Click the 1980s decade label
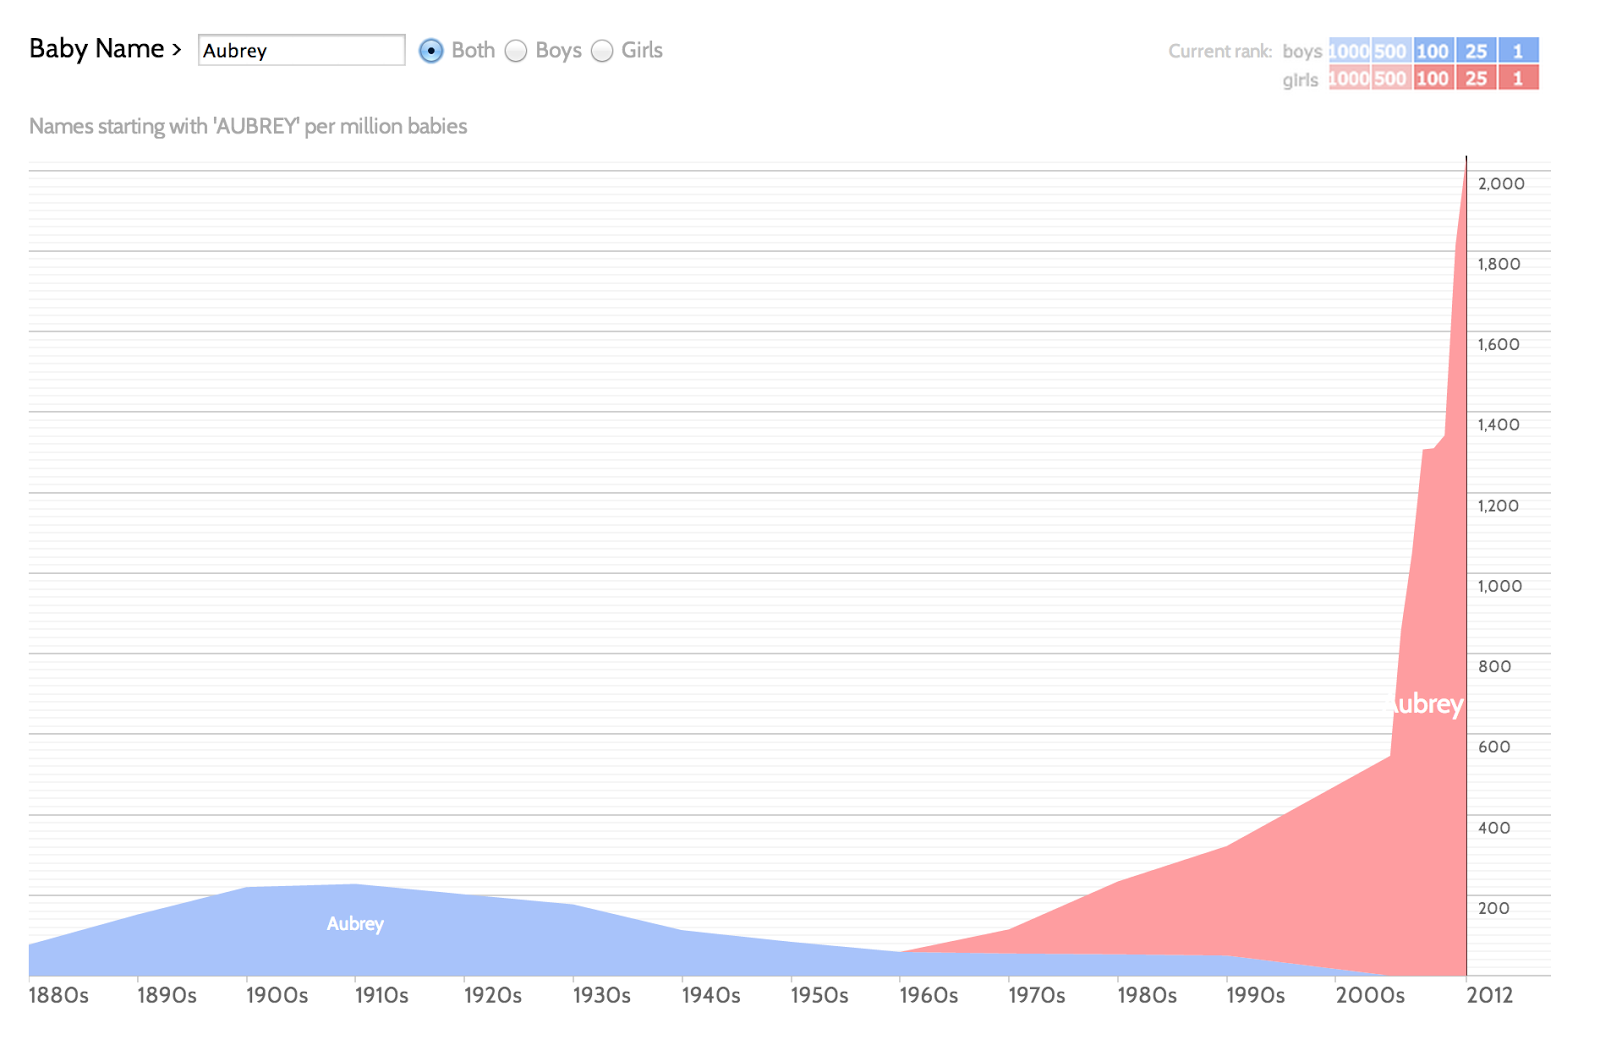Screen dimensions: 1600x1045 1147,995
